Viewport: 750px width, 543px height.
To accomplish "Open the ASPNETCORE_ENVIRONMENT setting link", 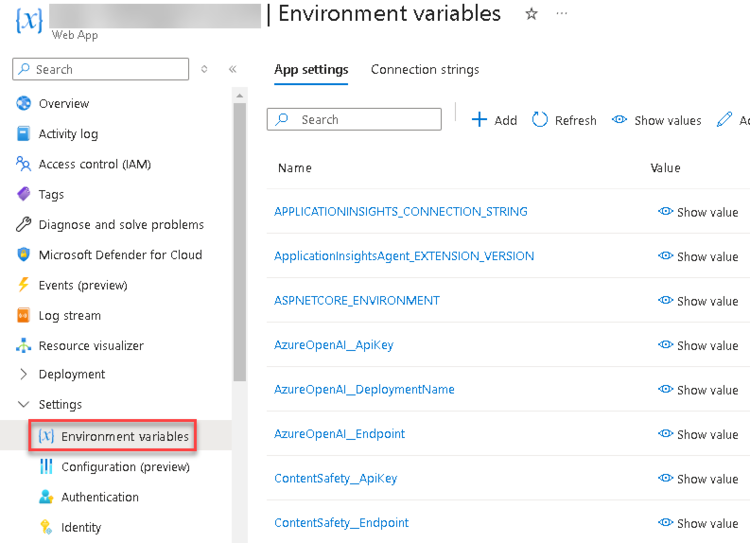I will 356,300.
